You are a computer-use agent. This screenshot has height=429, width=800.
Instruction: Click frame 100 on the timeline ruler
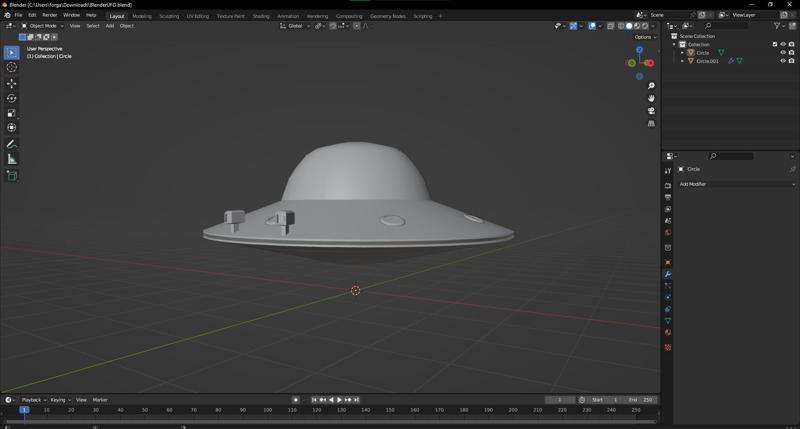point(267,410)
